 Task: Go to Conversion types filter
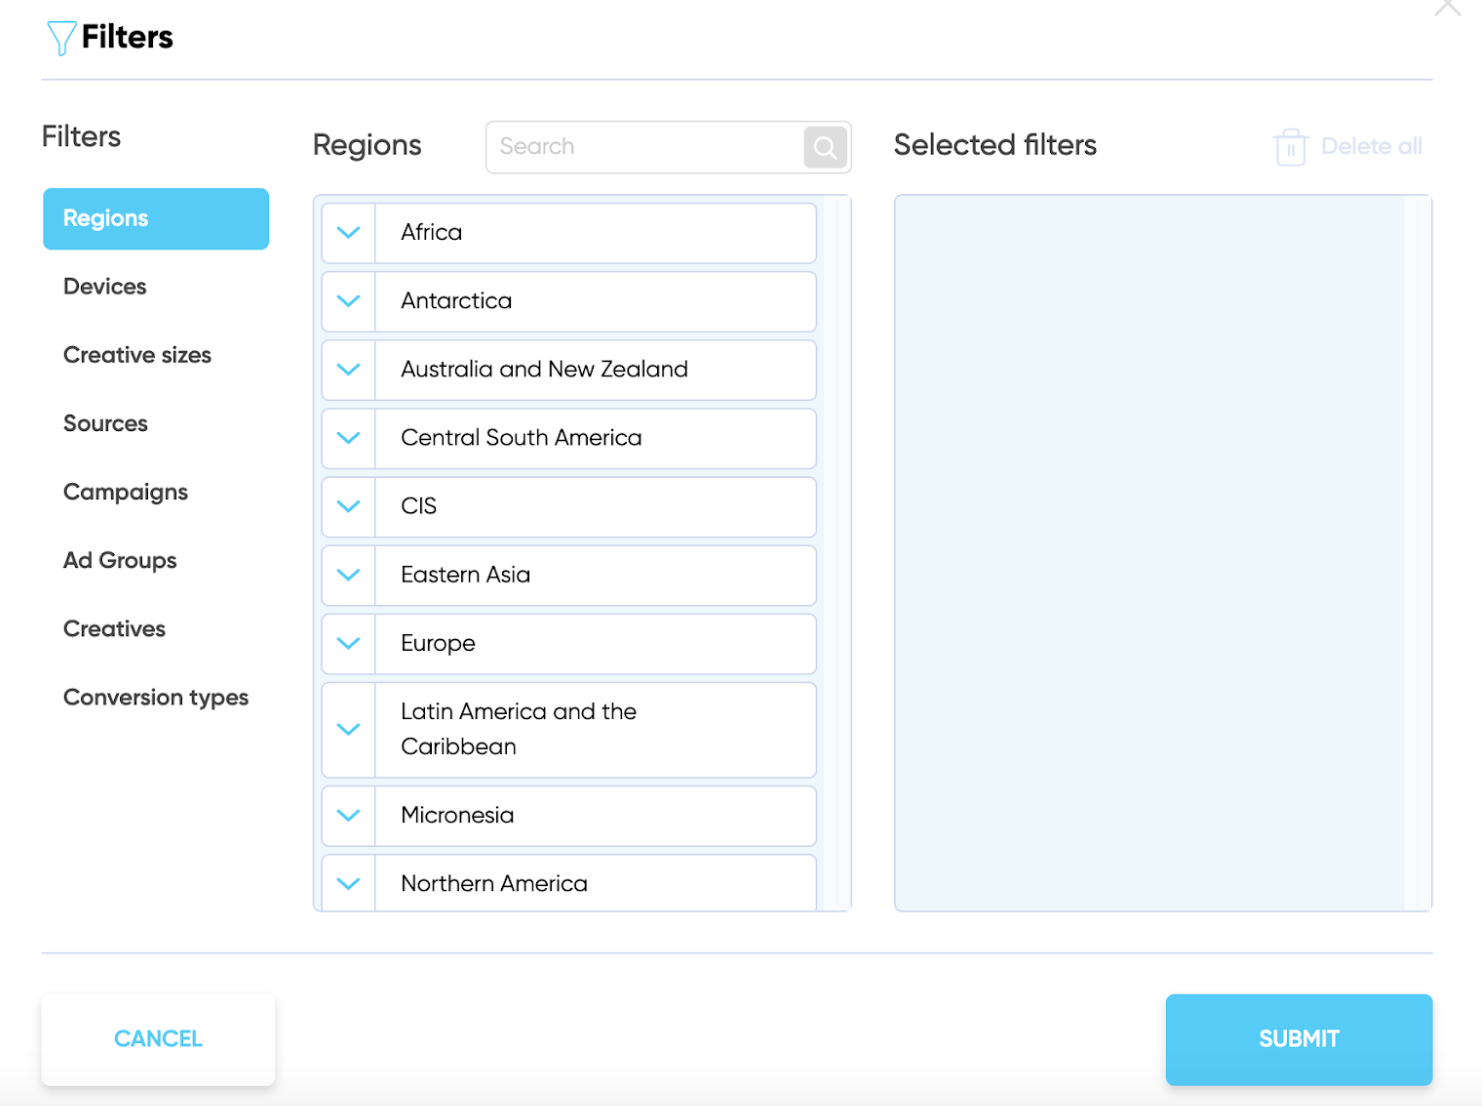pyautogui.click(x=155, y=698)
